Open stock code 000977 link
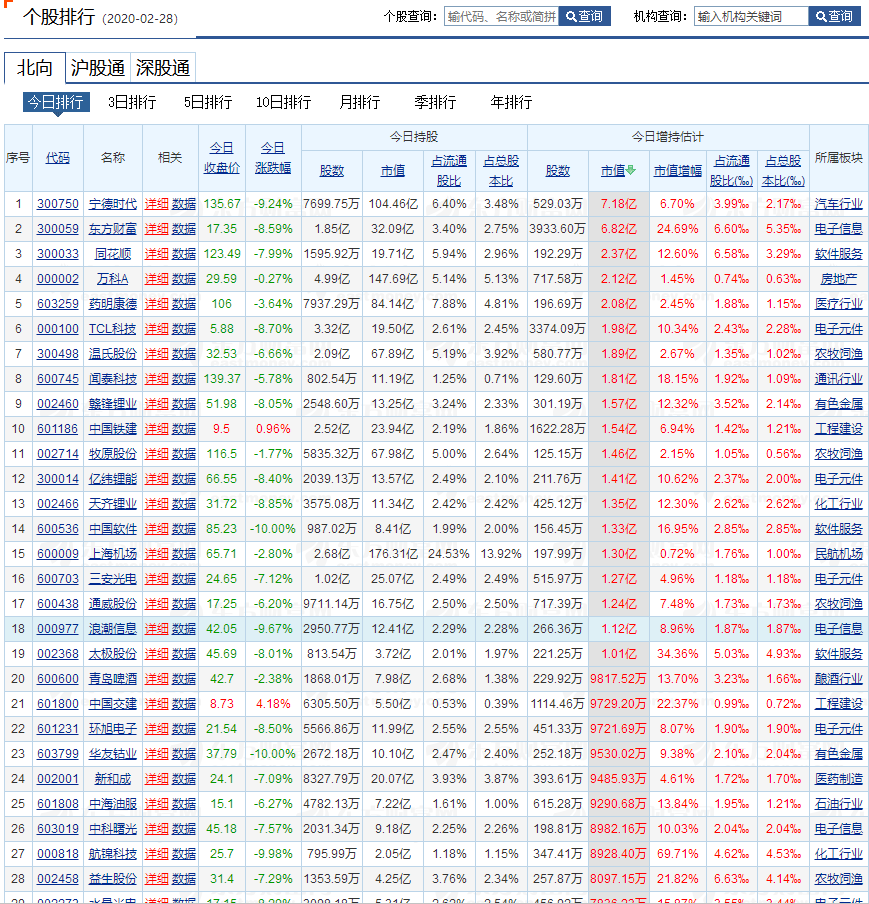The width and height of the screenshot is (869, 904). (58, 628)
